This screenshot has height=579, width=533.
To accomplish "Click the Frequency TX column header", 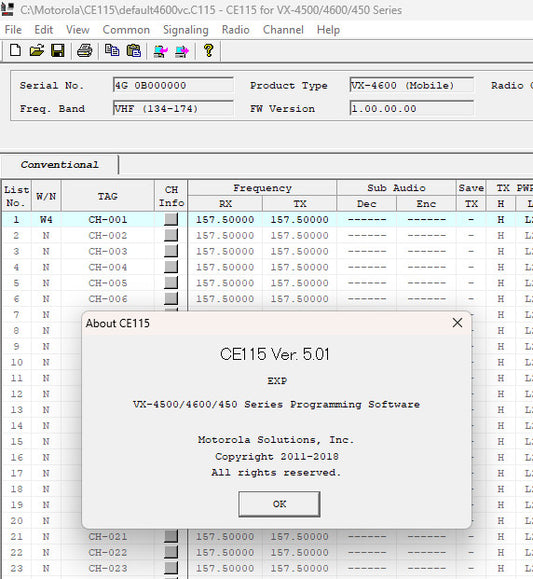I will click(x=300, y=204).
